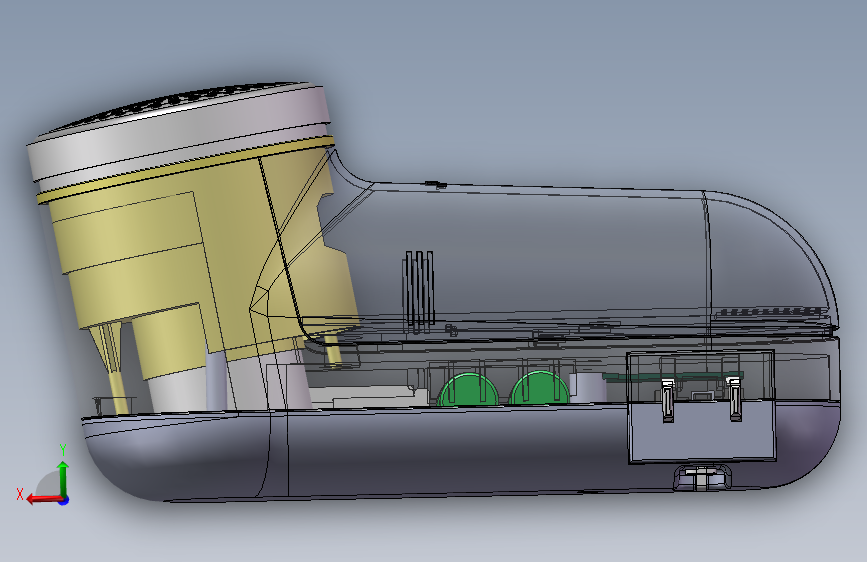Select the three vertical black ribs

pyautogui.click(x=419, y=288)
